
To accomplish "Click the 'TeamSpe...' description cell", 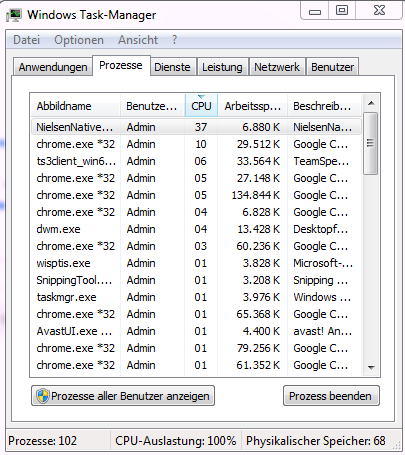I will click(x=321, y=161).
